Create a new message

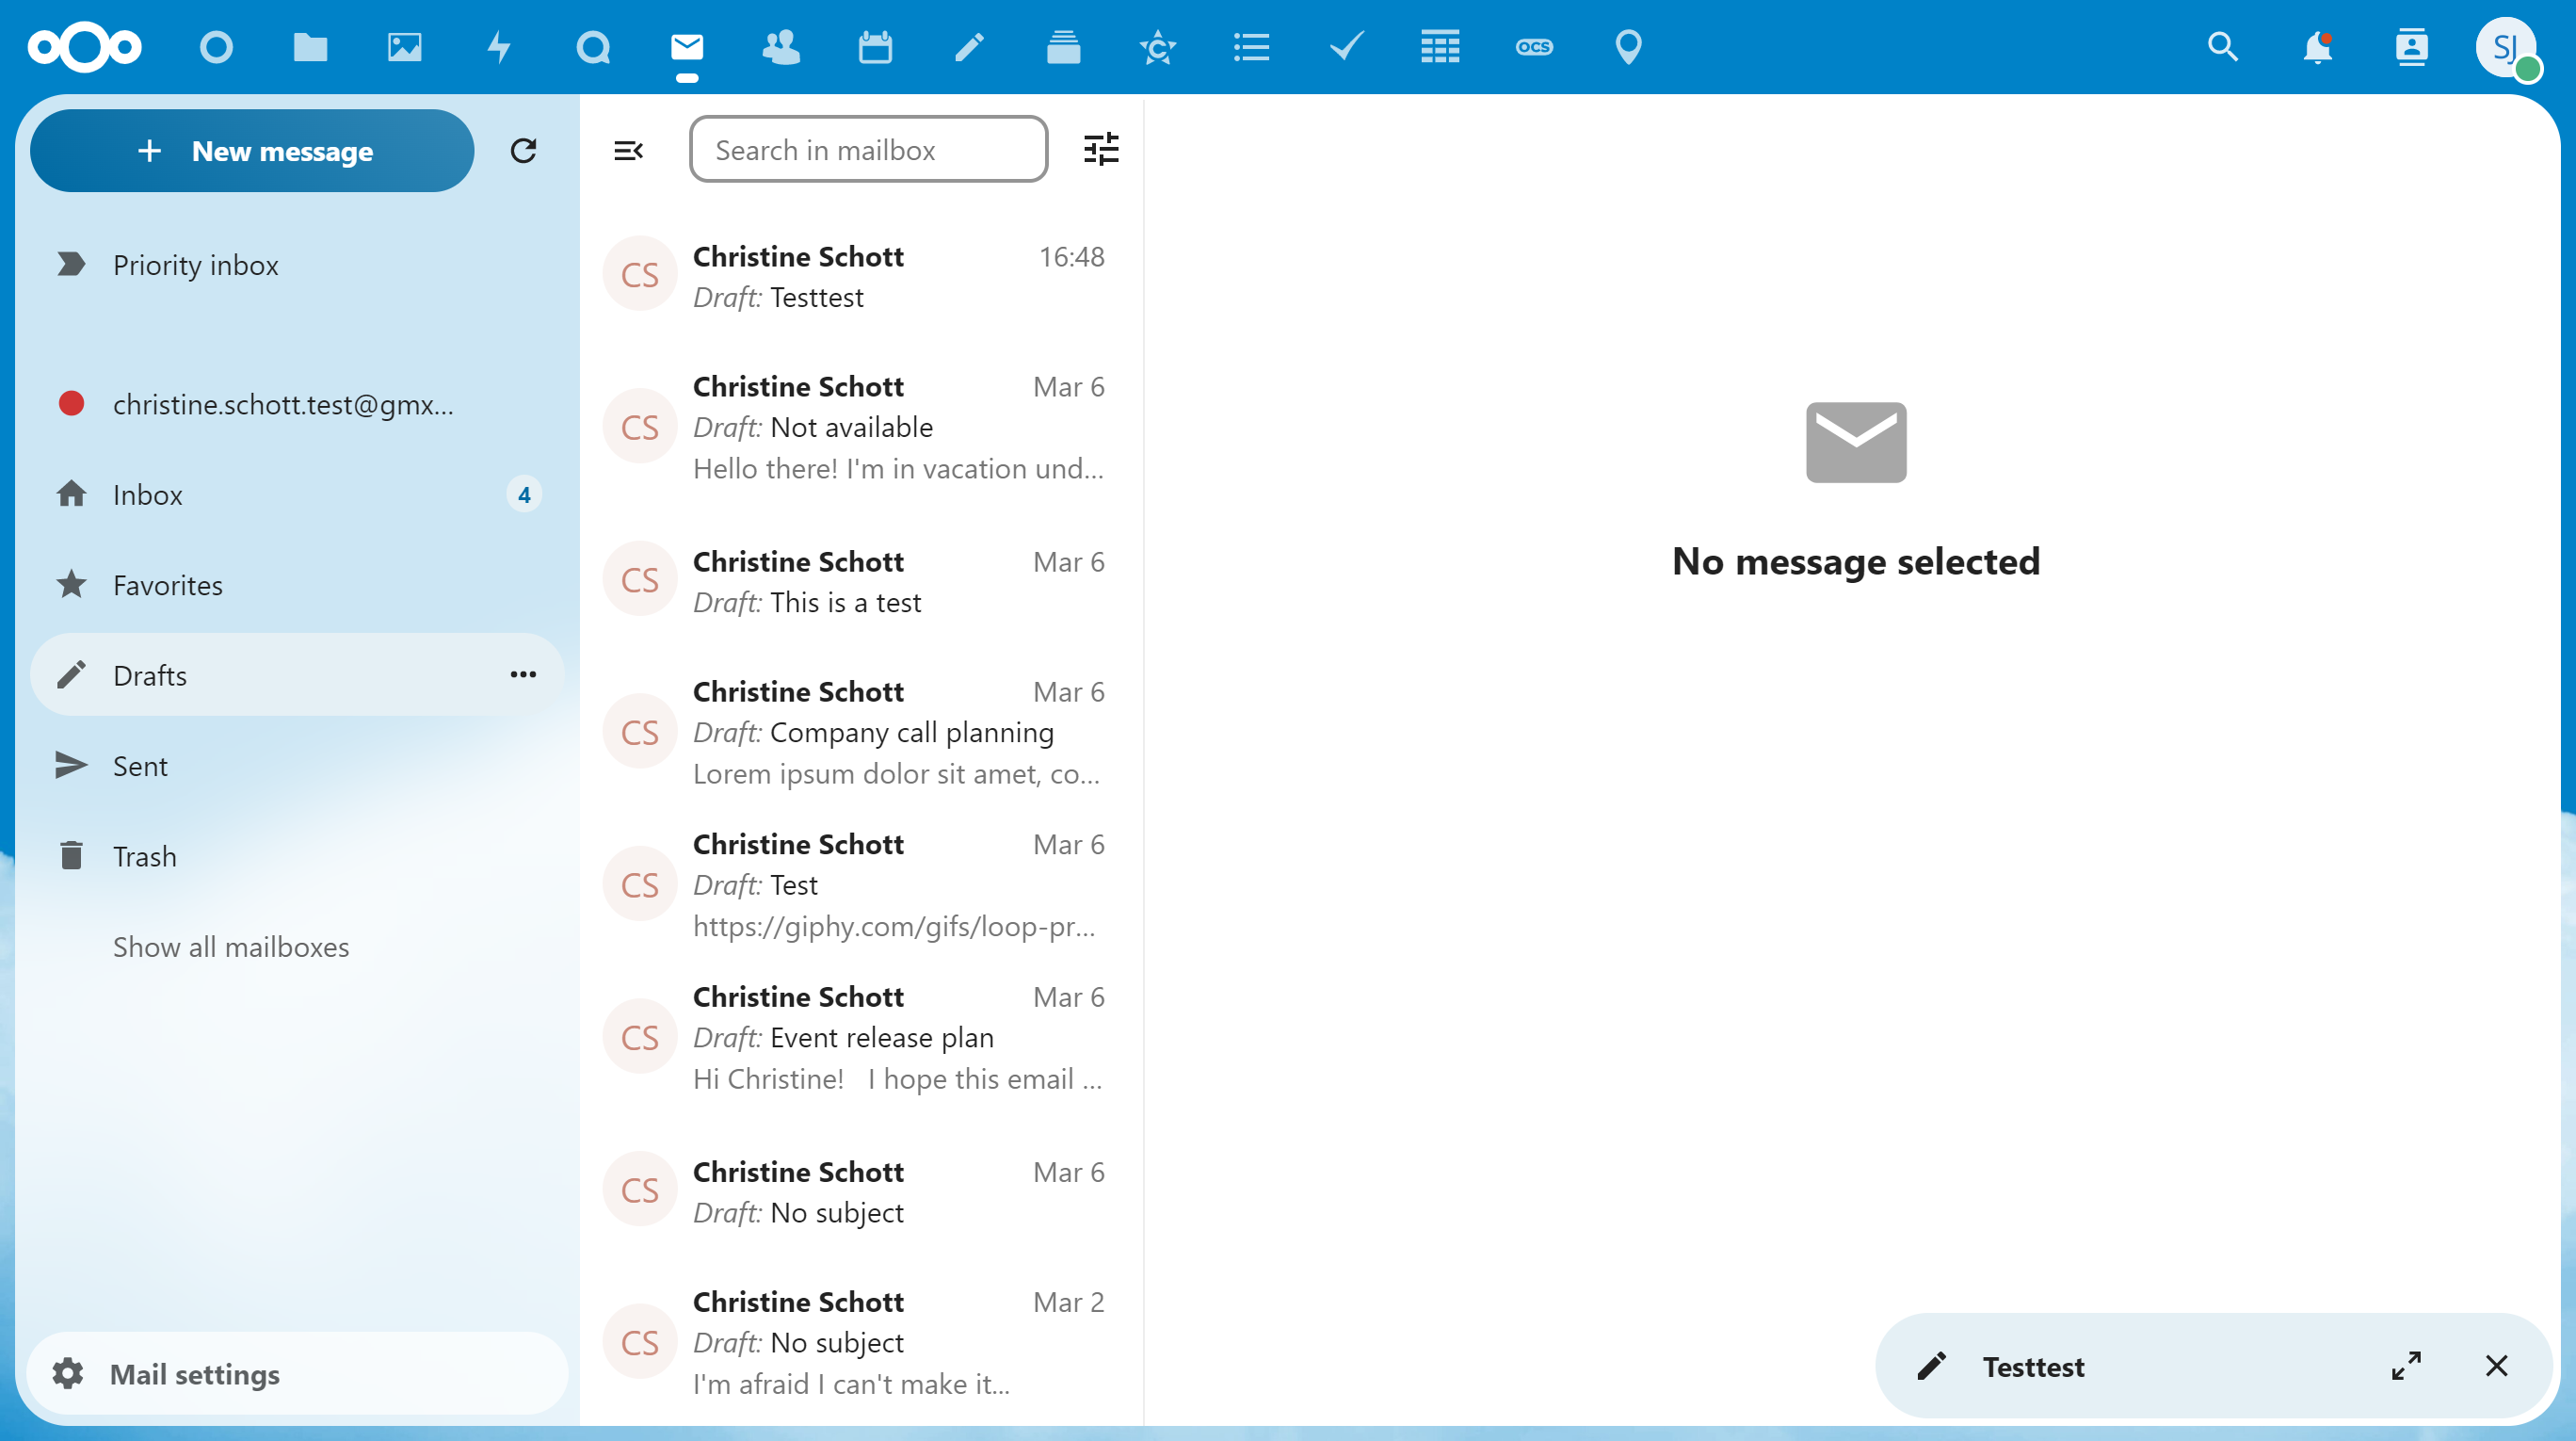(252, 151)
